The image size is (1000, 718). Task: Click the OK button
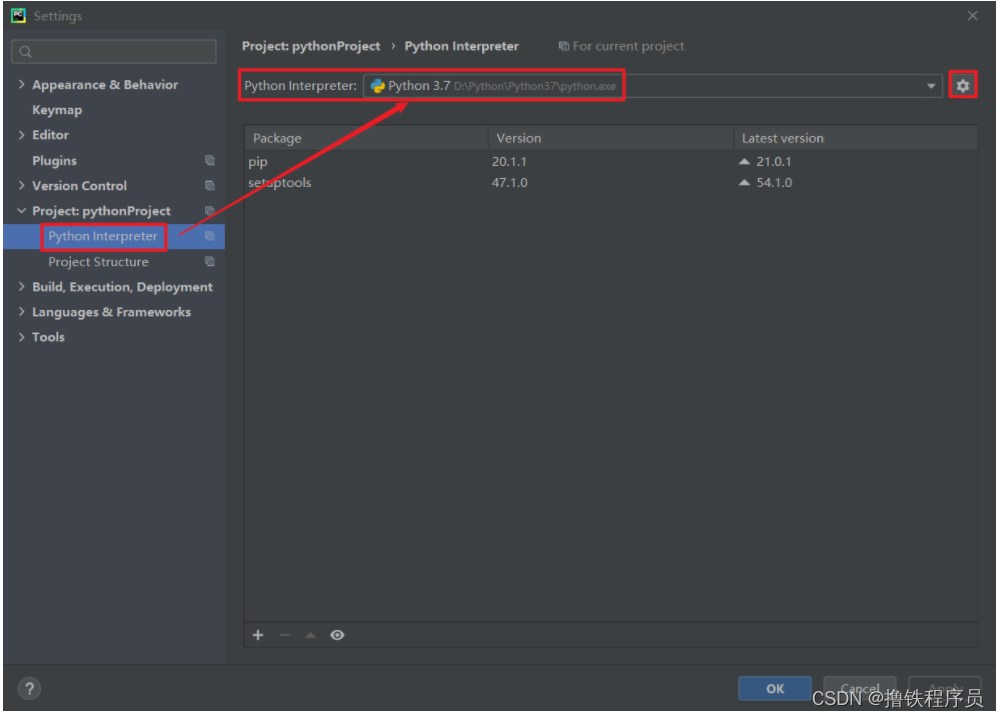click(x=775, y=689)
